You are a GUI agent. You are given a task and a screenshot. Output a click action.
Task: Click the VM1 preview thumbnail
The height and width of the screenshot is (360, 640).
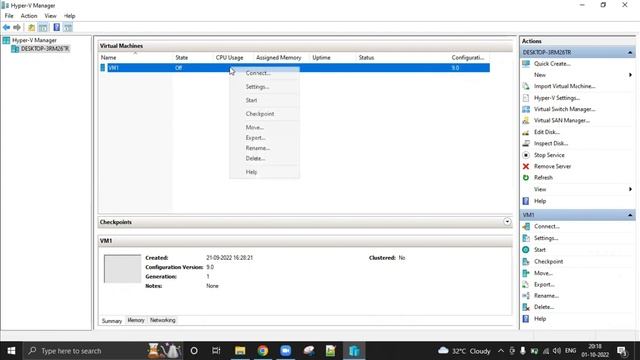click(x=122, y=269)
